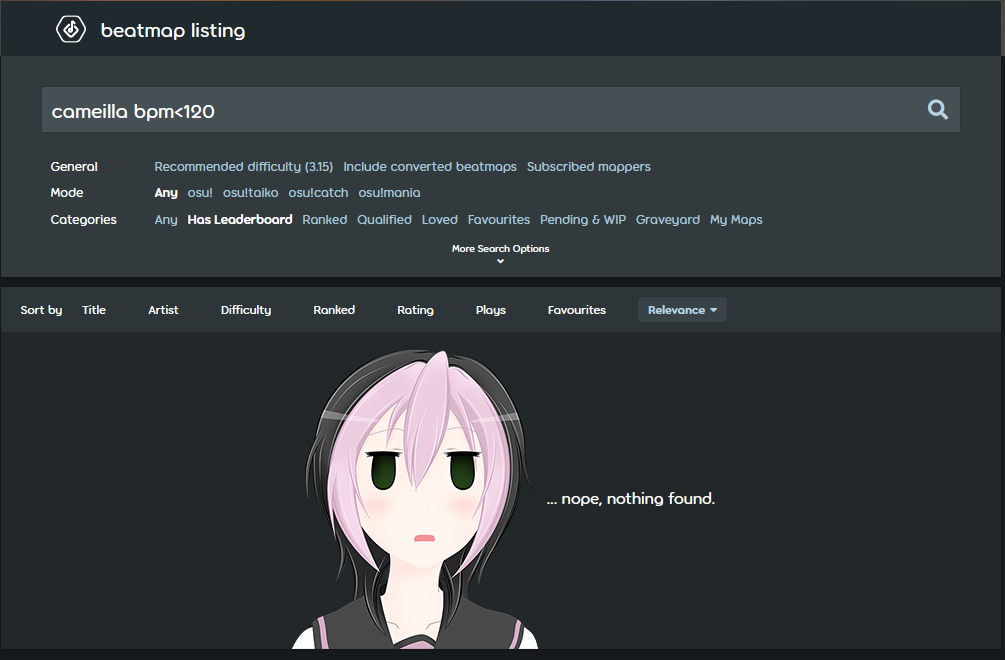The width and height of the screenshot is (1005, 660).
Task: Sort results by Difficulty
Action: click(246, 310)
